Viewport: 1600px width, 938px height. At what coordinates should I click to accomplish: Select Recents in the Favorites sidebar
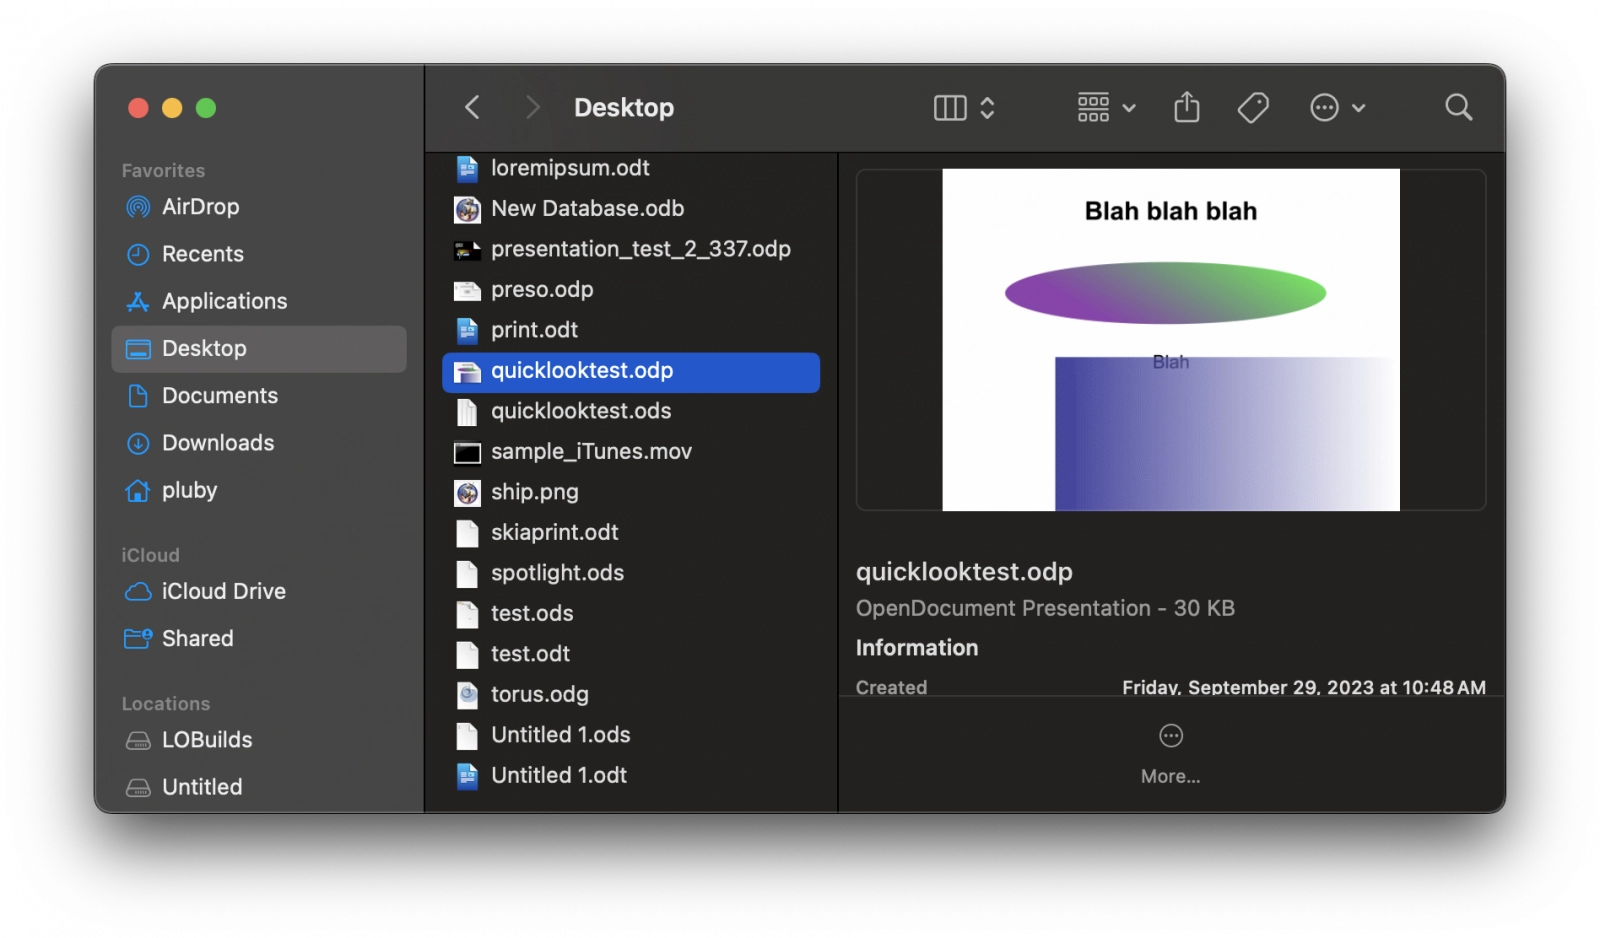[203, 254]
